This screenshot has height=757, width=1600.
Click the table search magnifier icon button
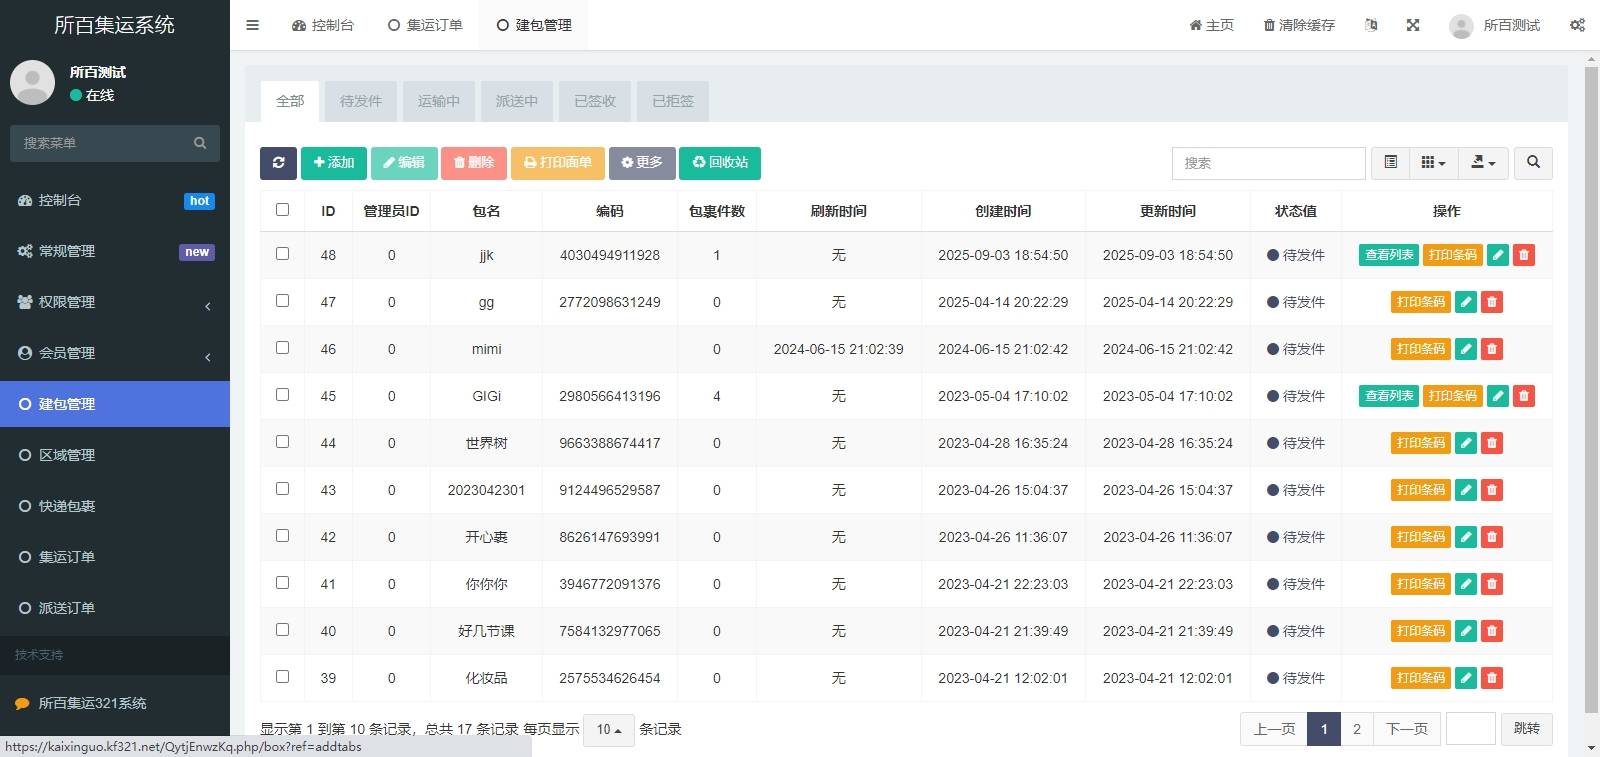1533,163
